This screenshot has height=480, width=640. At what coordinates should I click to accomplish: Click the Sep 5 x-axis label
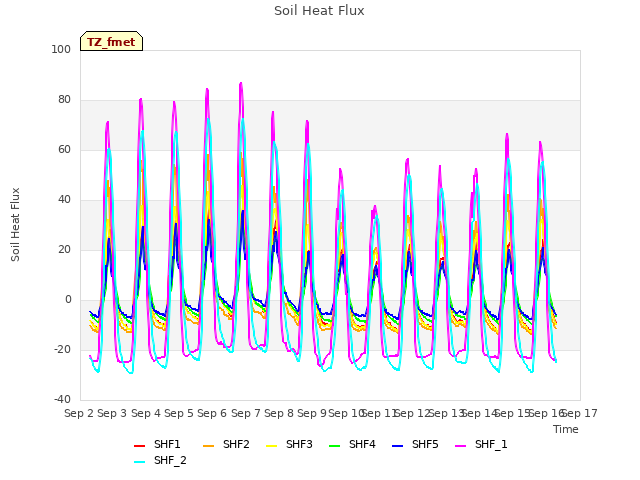(179, 413)
